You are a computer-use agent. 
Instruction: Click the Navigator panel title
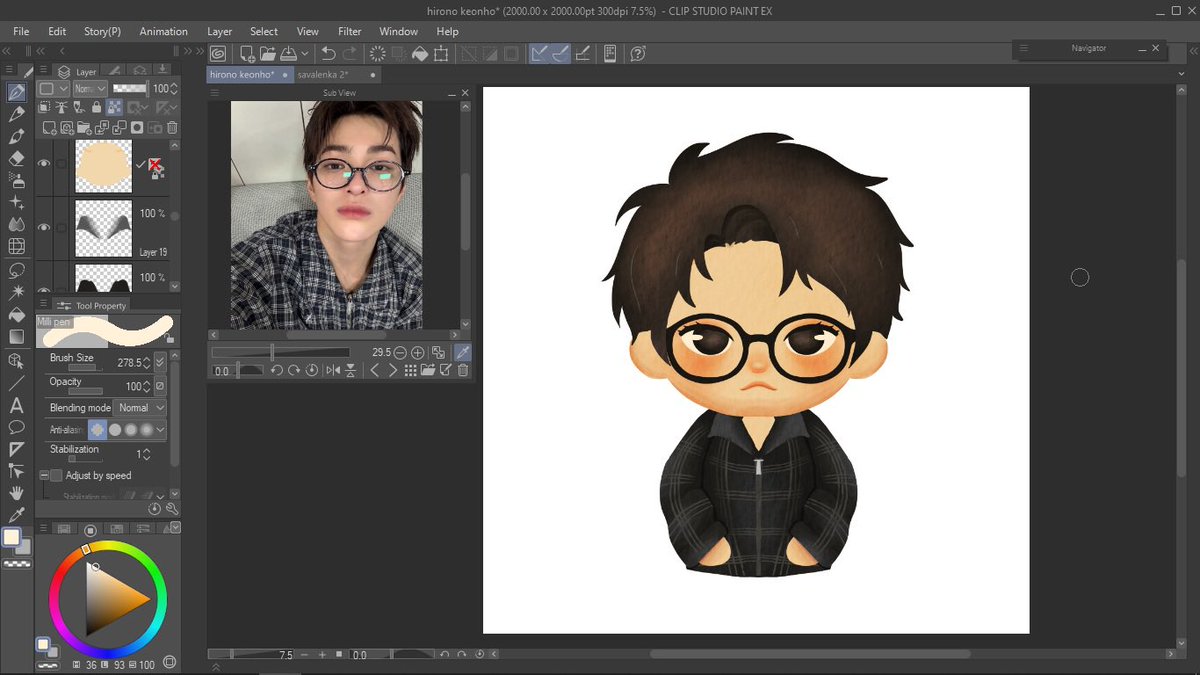pos(1088,48)
